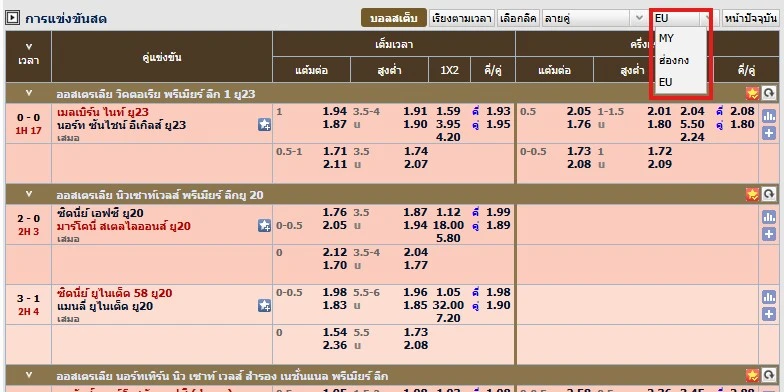Bet on Sydney United 58 U20 handicap 1.98

coord(334,292)
